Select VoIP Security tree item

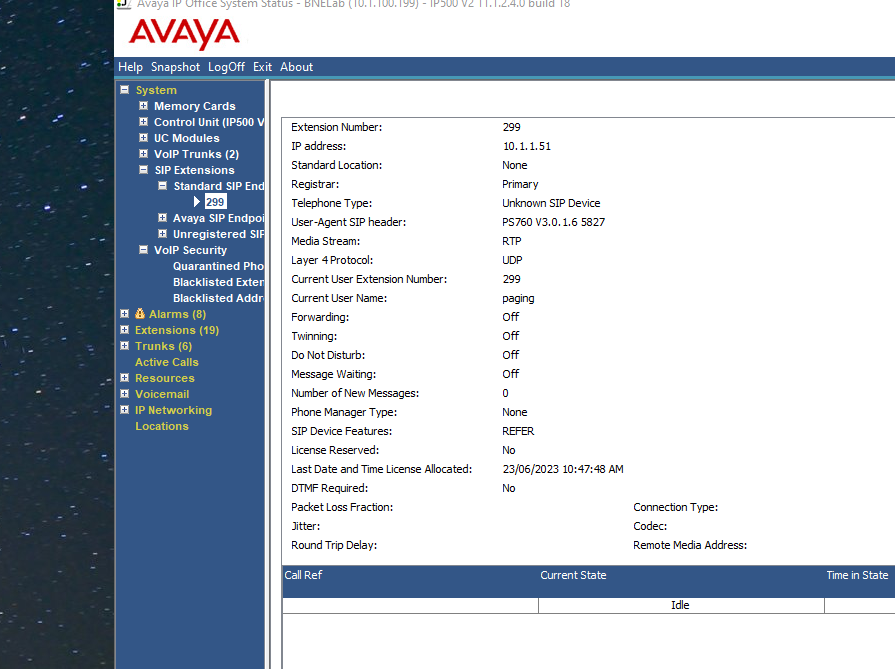(190, 250)
